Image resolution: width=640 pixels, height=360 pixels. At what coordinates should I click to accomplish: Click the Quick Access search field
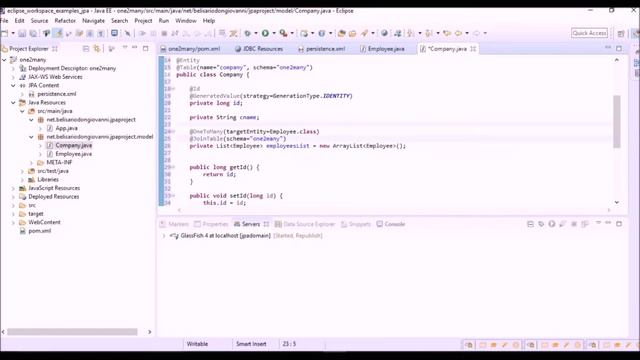tap(589, 33)
